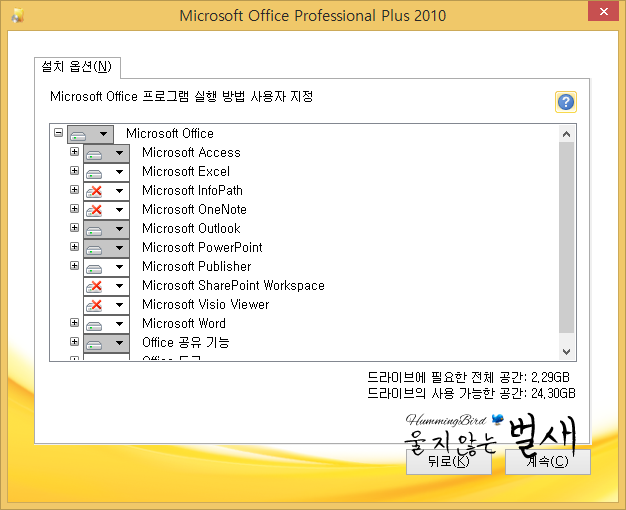
Task: Select the Office 공유 기능 label
Action: pyautogui.click(x=186, y=342)
